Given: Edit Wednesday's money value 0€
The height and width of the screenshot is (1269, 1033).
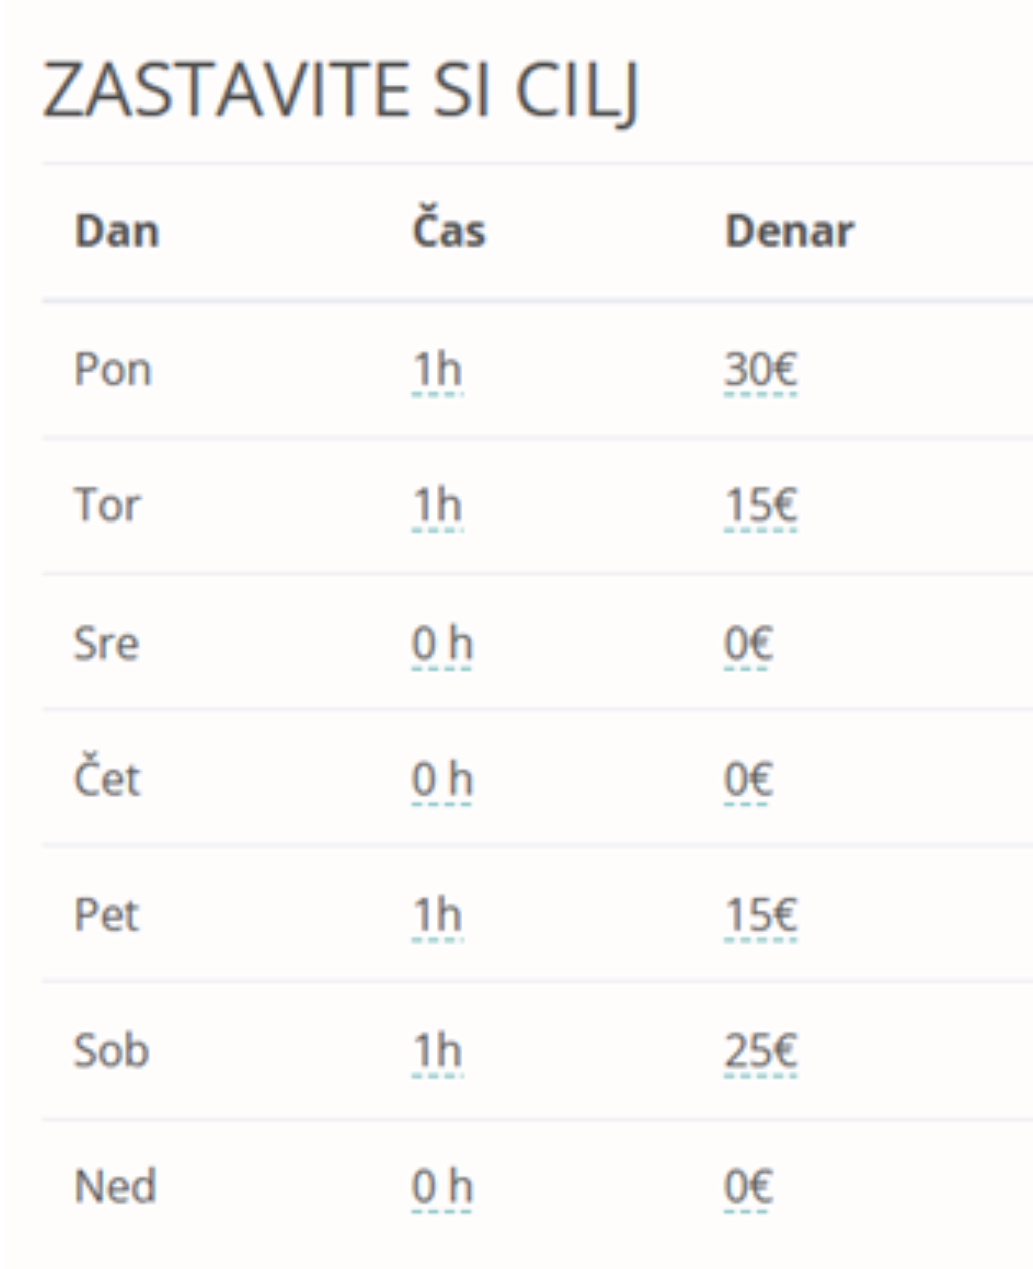Looking at the screenshot, I should coord(749,643).
